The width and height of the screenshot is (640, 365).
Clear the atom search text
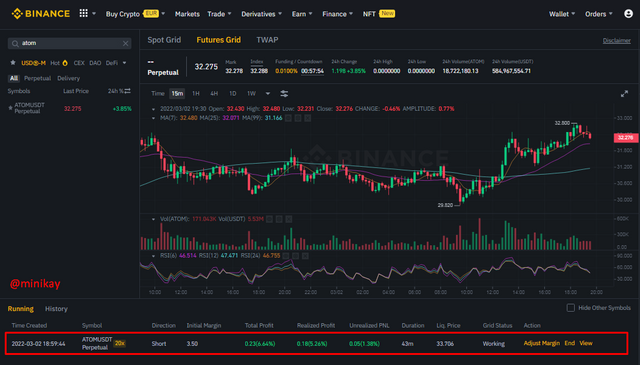125,43
